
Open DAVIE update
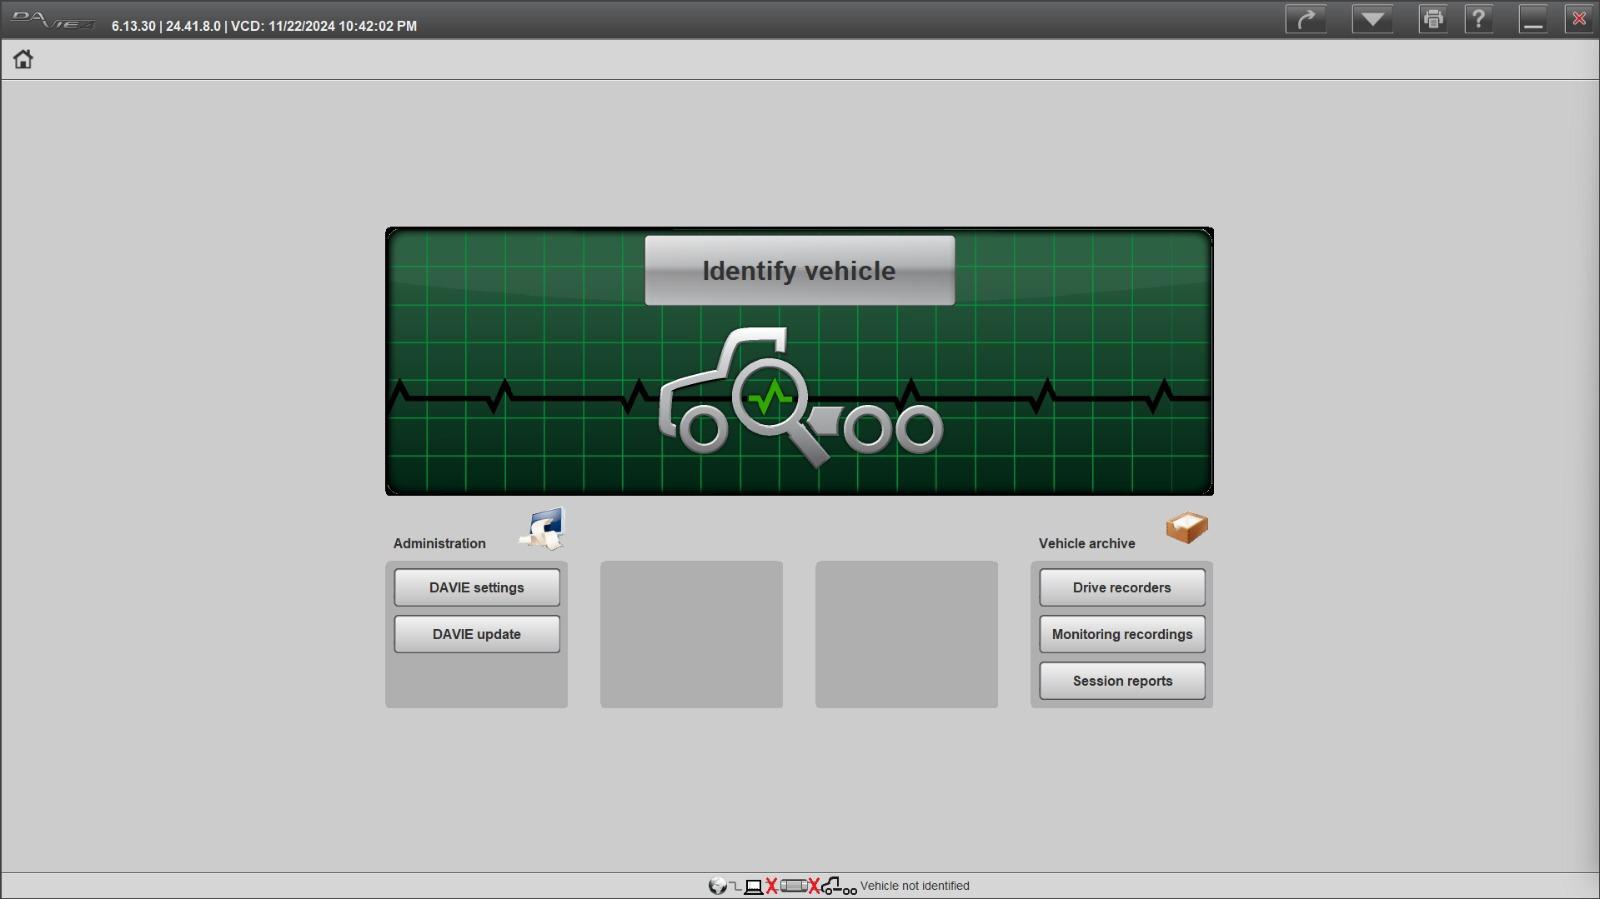coord(477,634)
